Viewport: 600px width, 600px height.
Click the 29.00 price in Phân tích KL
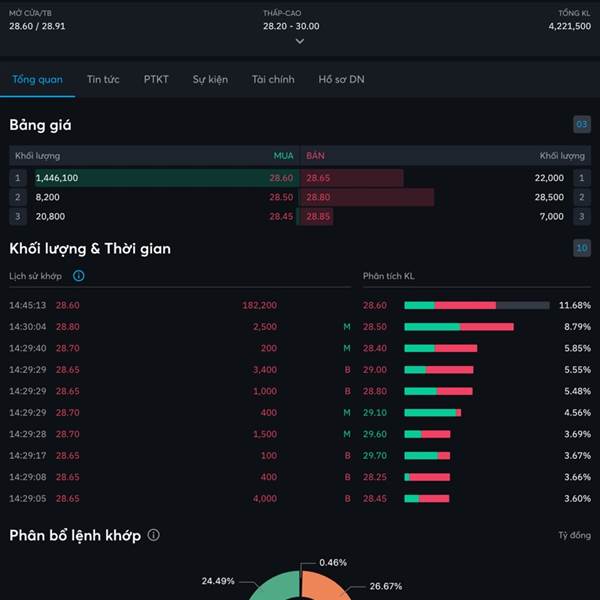point(375,370)
